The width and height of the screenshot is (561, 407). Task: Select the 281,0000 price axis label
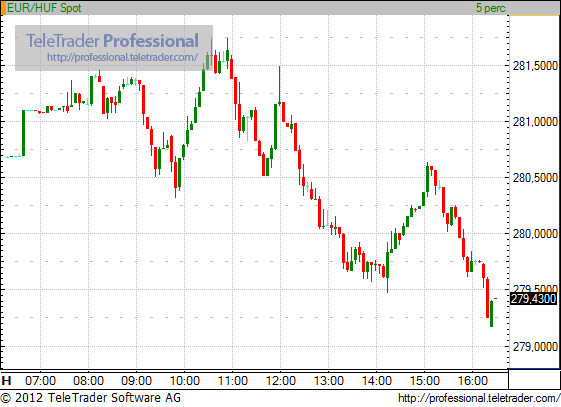click(535, 122)
